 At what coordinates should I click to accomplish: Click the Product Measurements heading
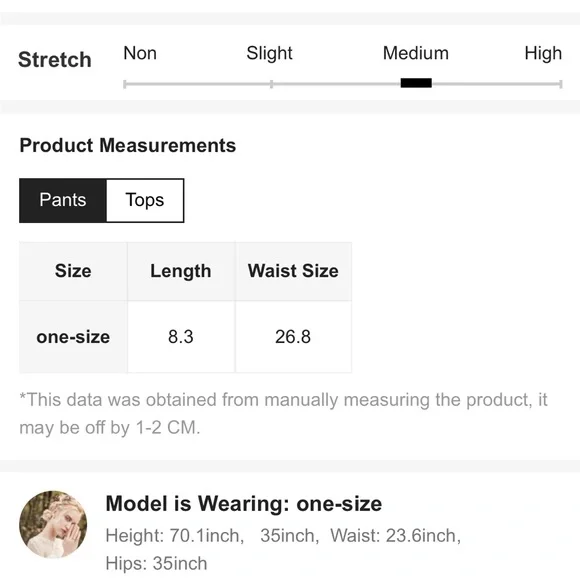128,145
